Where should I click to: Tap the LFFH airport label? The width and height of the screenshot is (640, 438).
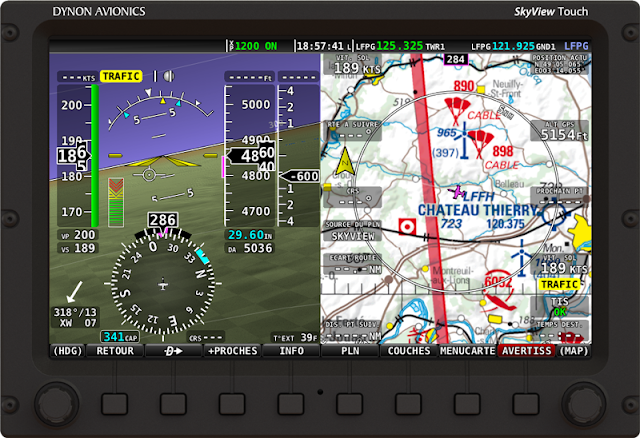[x=480, y=197]
